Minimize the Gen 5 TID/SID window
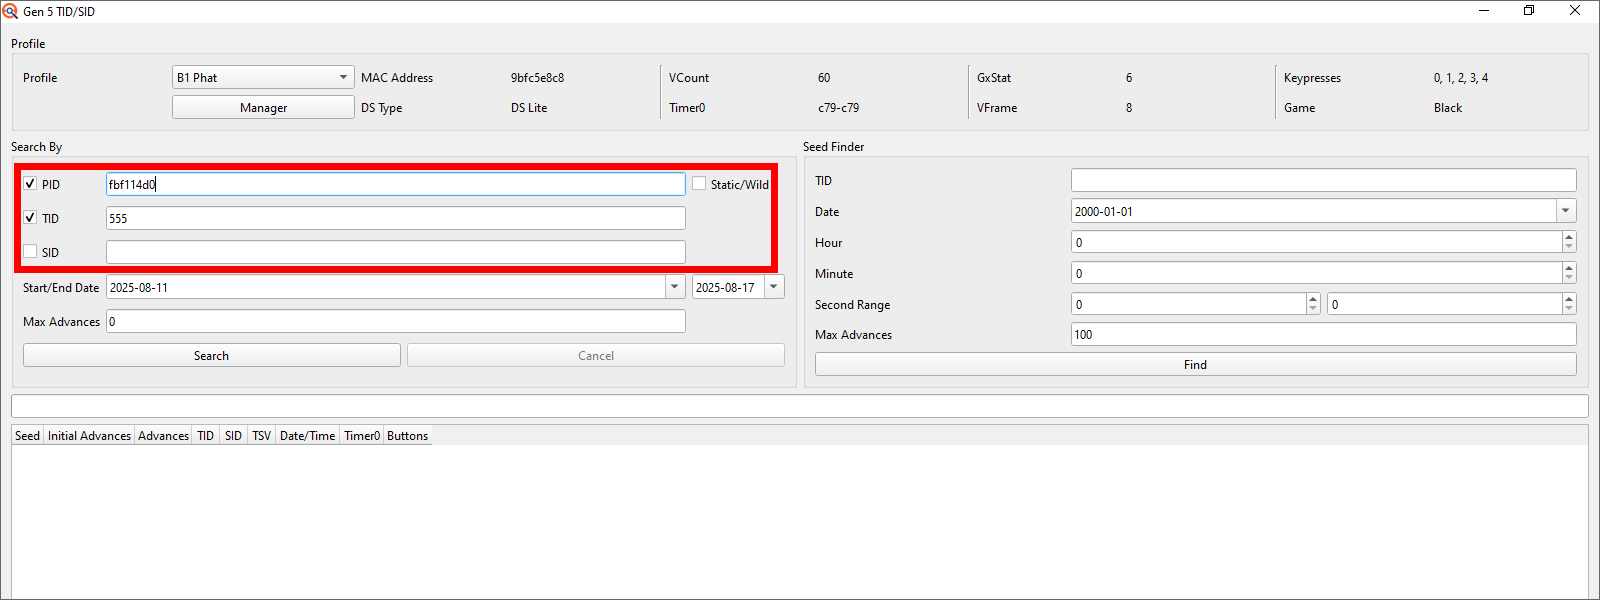 (1484, 11)
